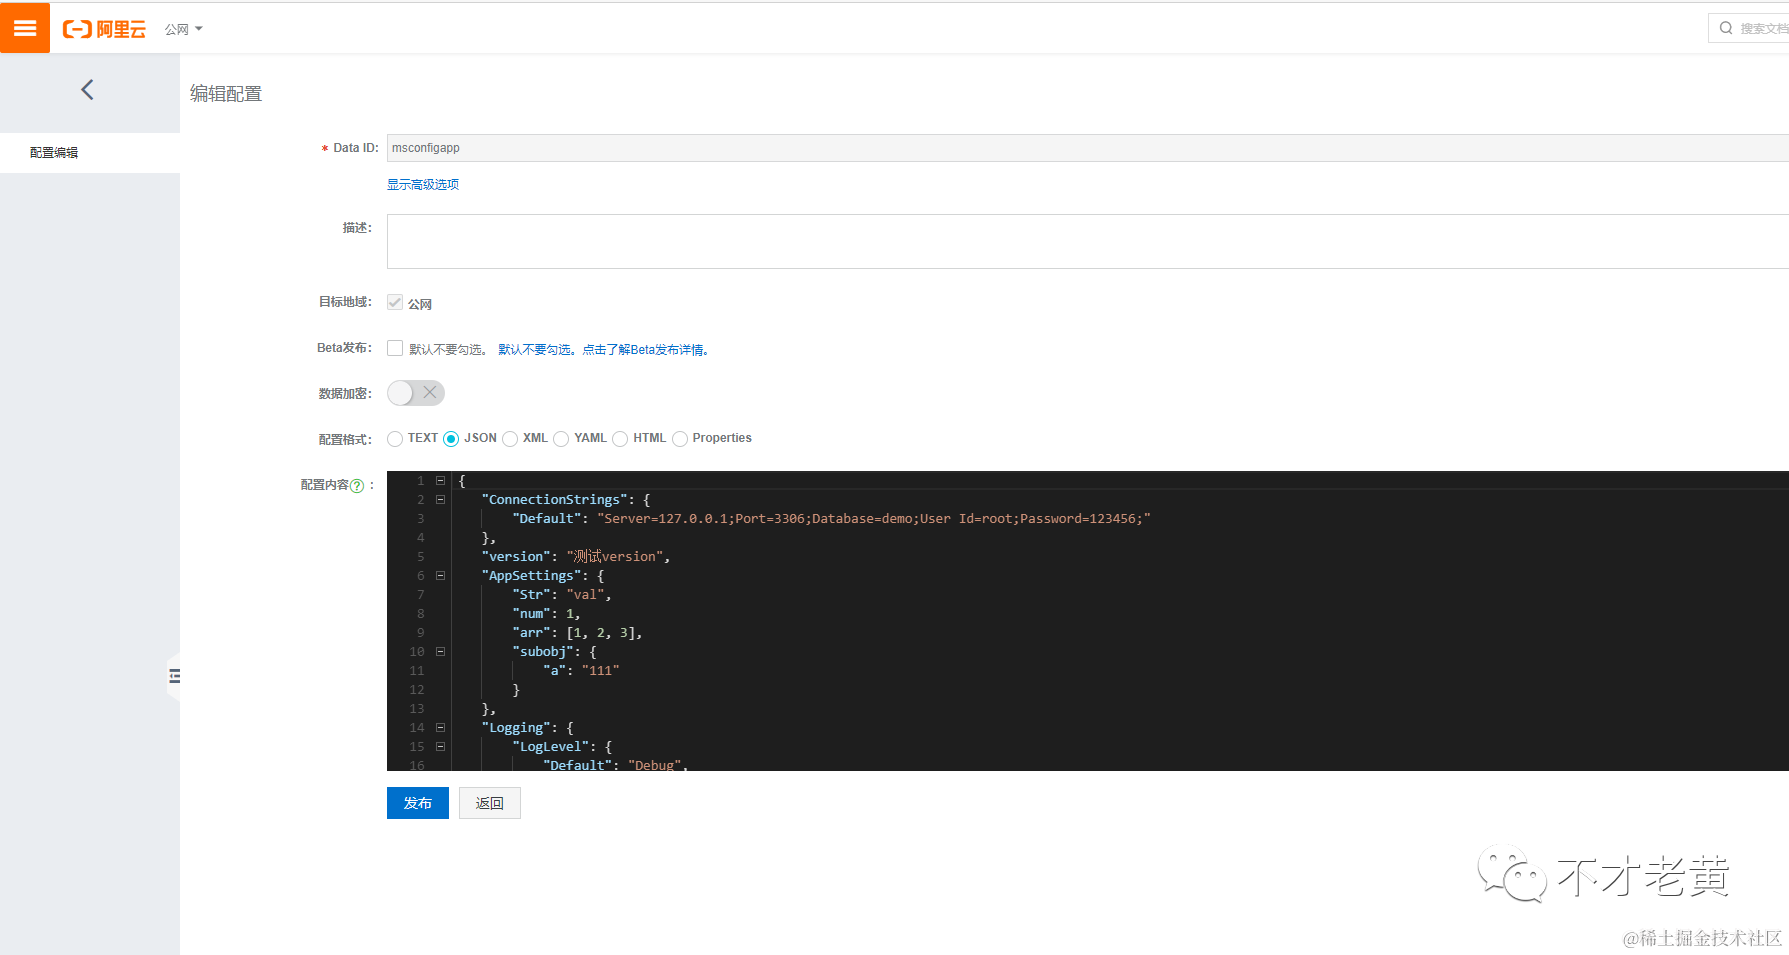
Task: Click the 发布 publish button
Action: [418, 803]
